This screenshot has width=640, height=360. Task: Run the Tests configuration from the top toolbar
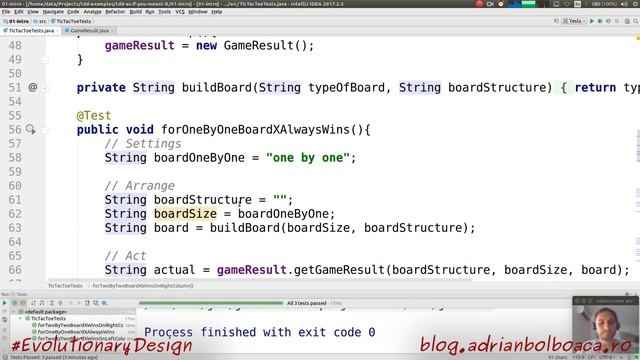(x=592, y=21)
